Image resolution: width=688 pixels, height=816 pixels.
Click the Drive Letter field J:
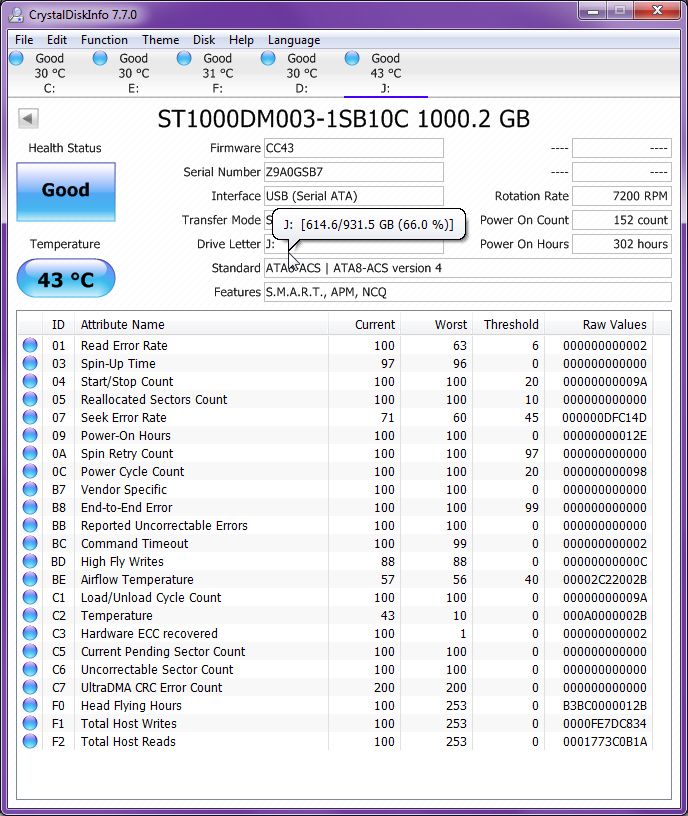[x=354, y=244]
